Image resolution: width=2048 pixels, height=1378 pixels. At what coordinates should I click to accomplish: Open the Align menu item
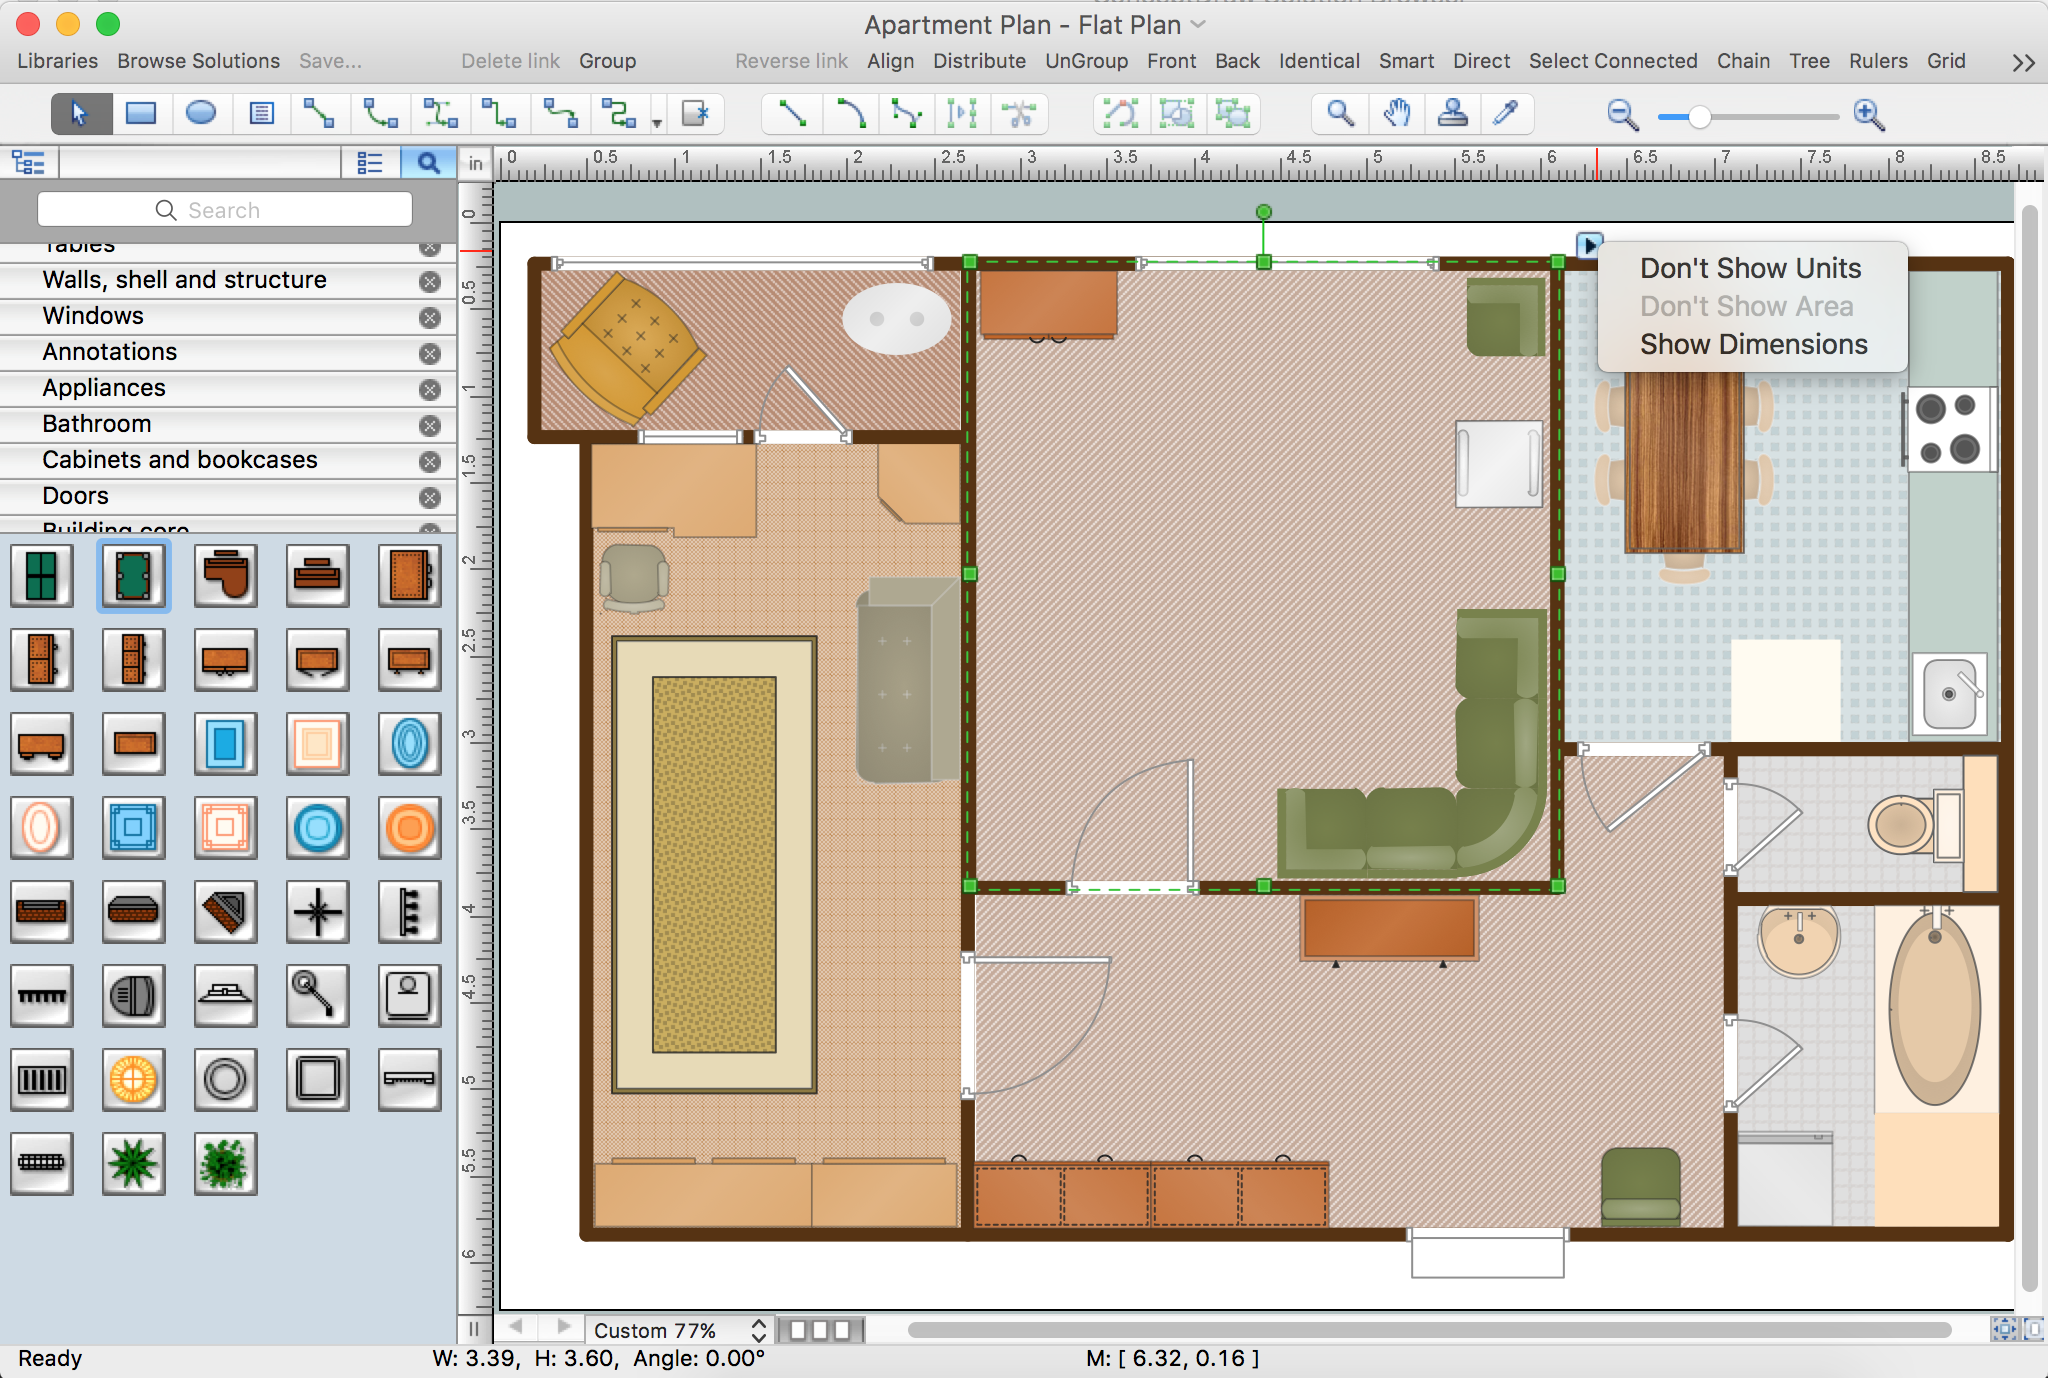point(887,60)
